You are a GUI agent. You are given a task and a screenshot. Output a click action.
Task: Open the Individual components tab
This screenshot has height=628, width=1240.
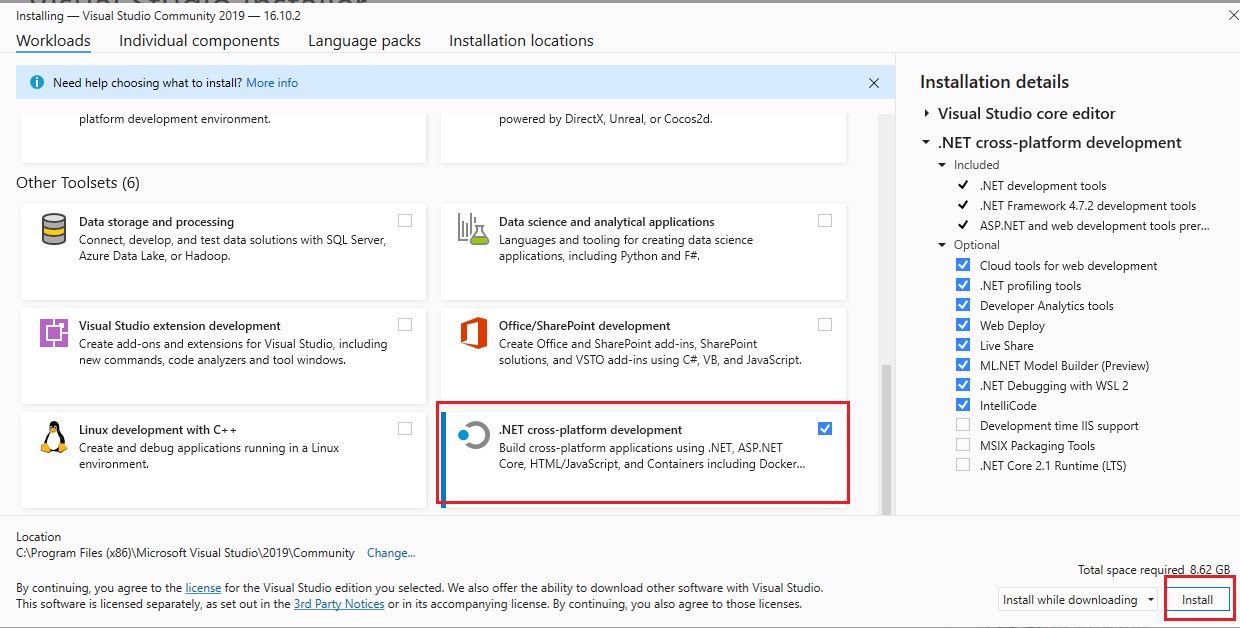tap(199, 41)
